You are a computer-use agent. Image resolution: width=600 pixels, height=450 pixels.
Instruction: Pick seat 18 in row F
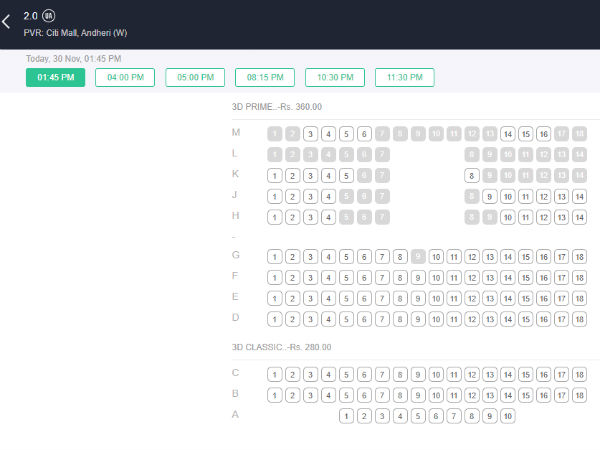point(579,277)
